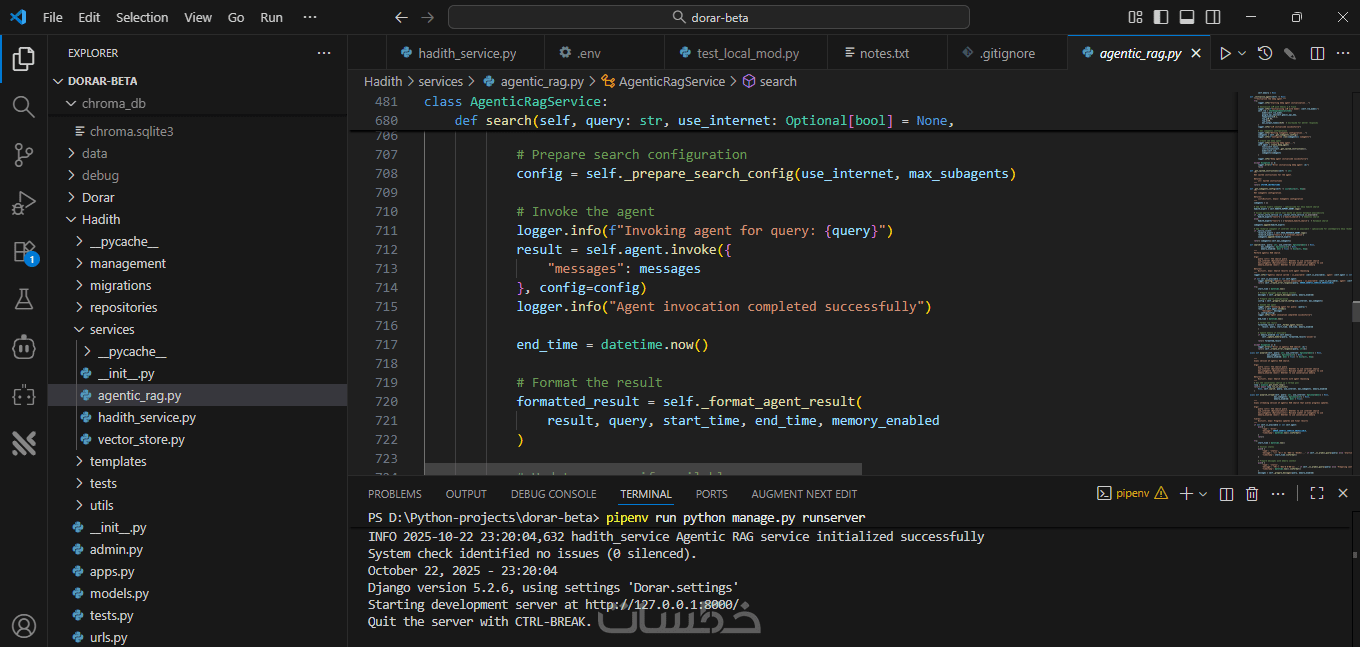Open the Extensions view
The height and width of the screenshot is (647, 1360).
24,251
